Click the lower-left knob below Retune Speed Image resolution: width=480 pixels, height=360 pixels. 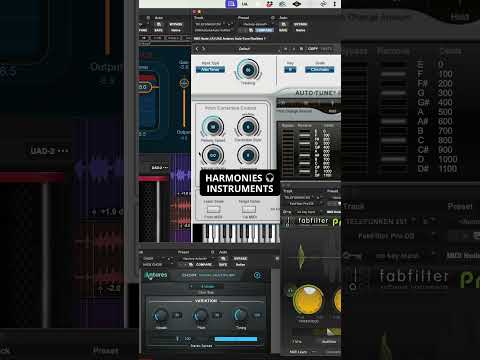point(213,155)
